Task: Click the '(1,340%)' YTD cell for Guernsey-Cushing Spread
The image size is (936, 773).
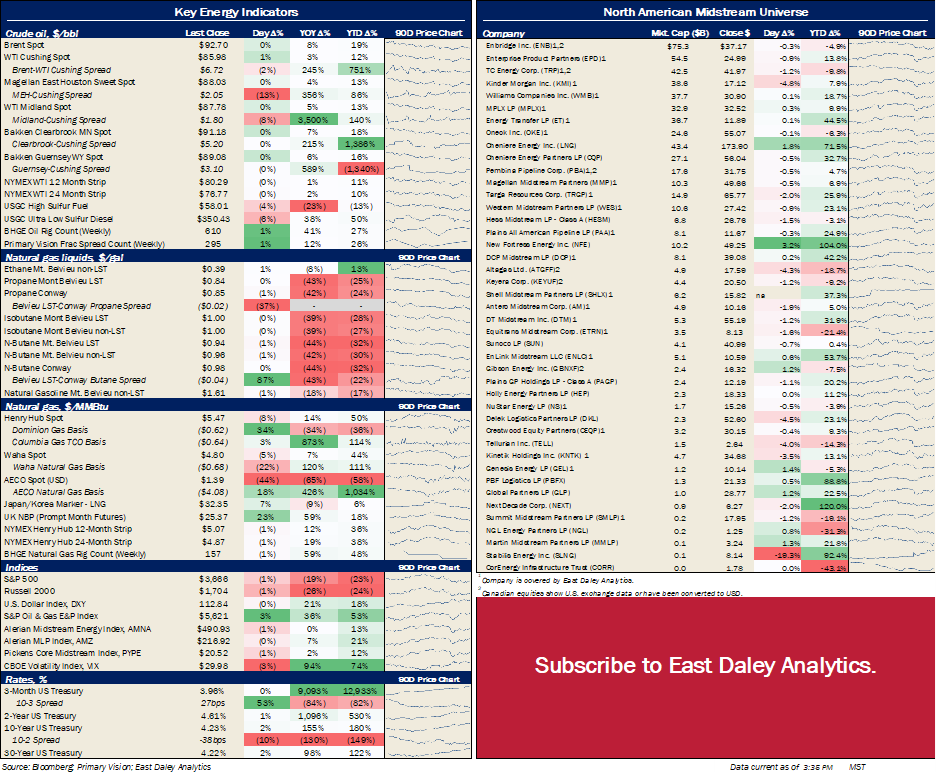Action: tap(360, 169)
